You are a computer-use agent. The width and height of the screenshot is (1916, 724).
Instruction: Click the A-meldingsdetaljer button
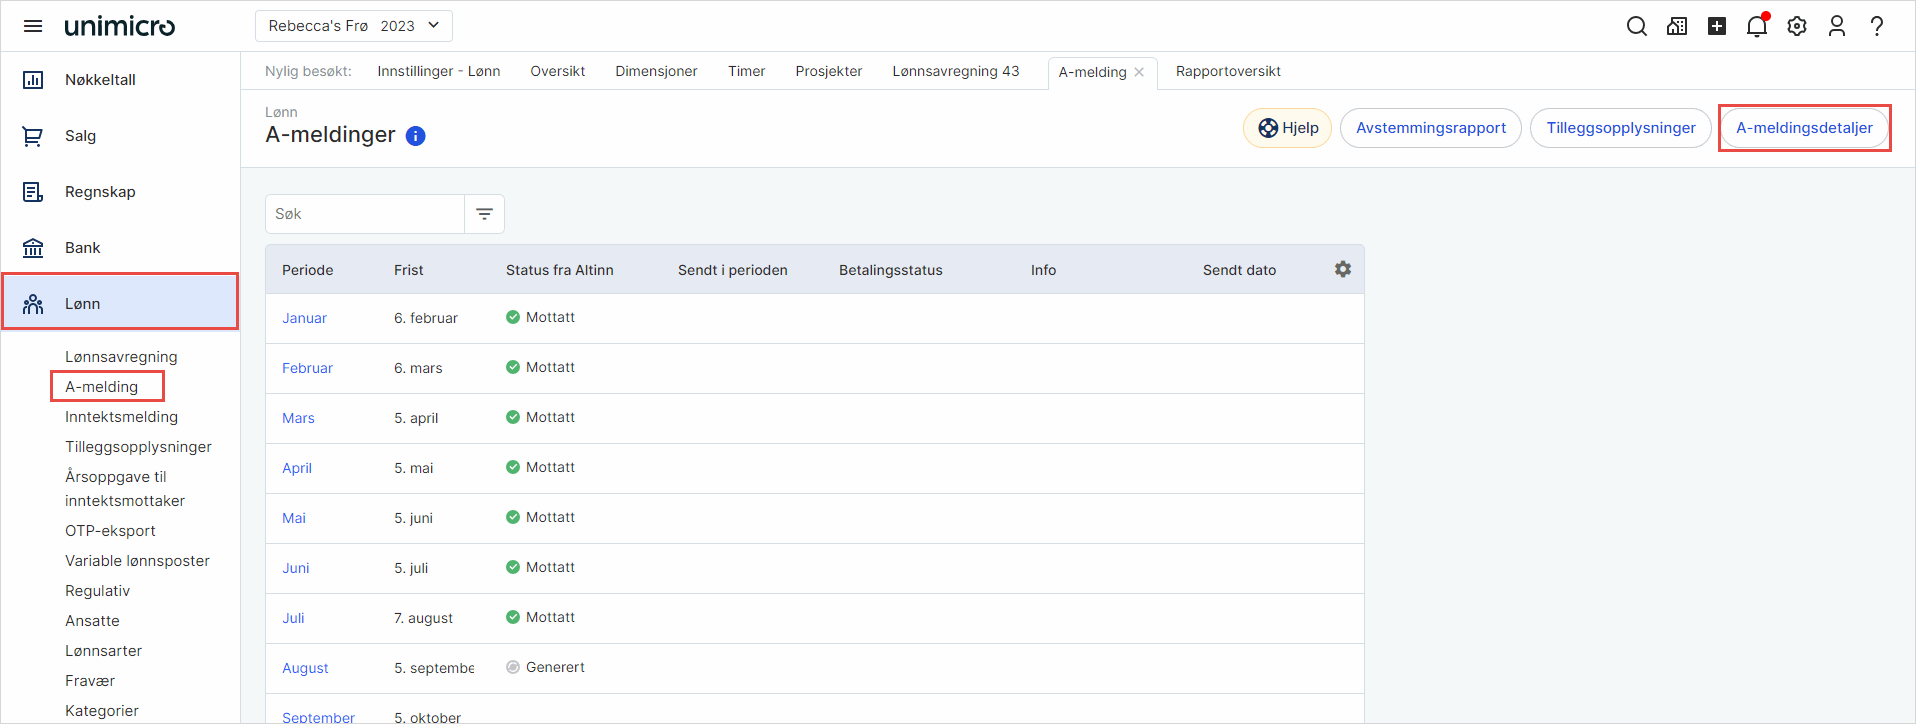1804,128
